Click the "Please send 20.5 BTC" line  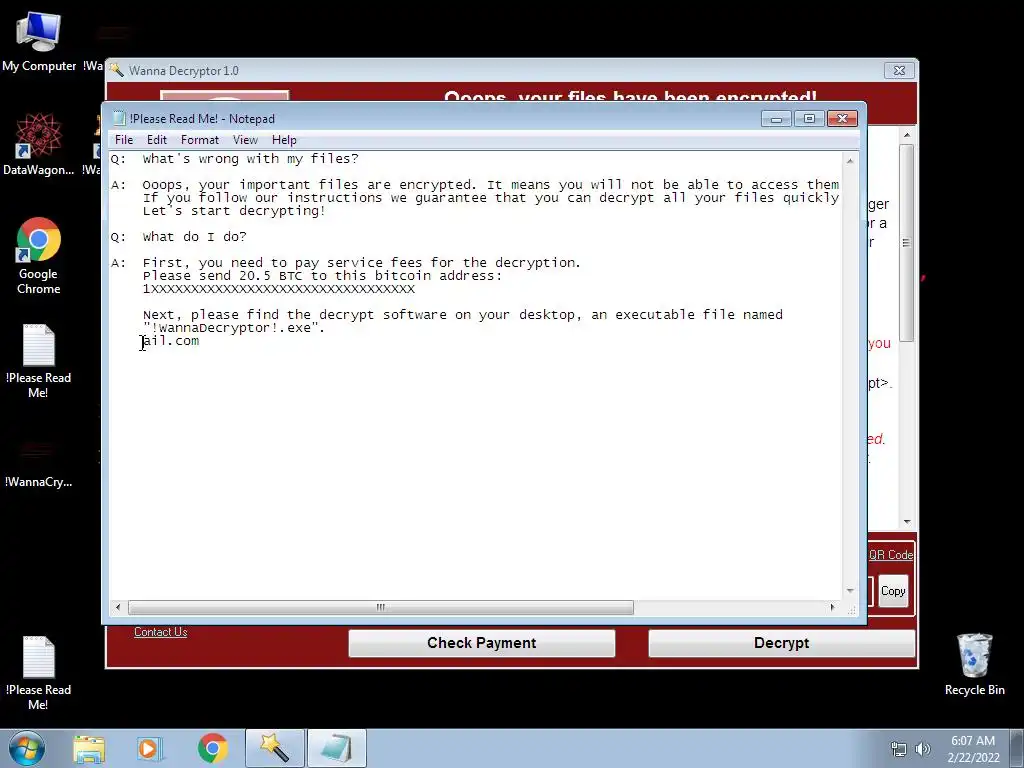[x=323, y=276]
